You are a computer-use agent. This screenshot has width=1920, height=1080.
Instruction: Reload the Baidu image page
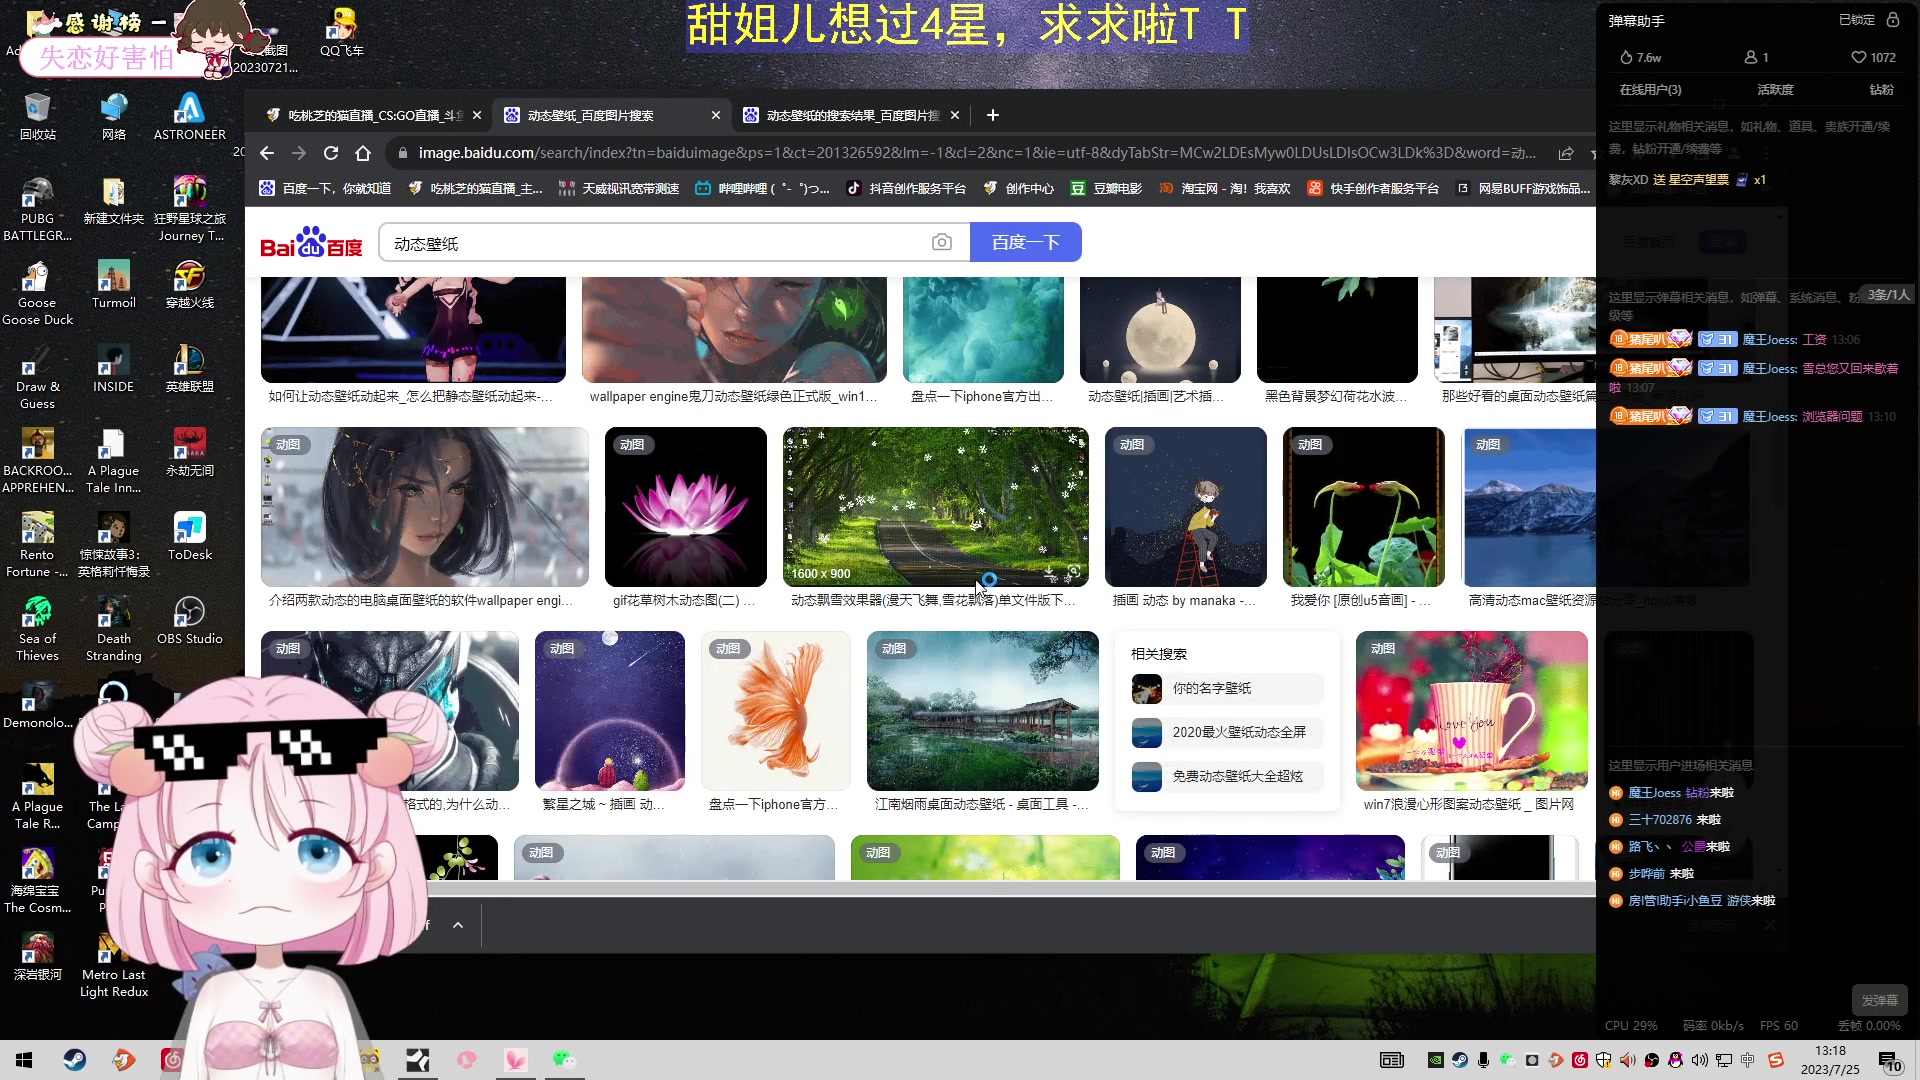pyautogui.click(x=331, y=153)
